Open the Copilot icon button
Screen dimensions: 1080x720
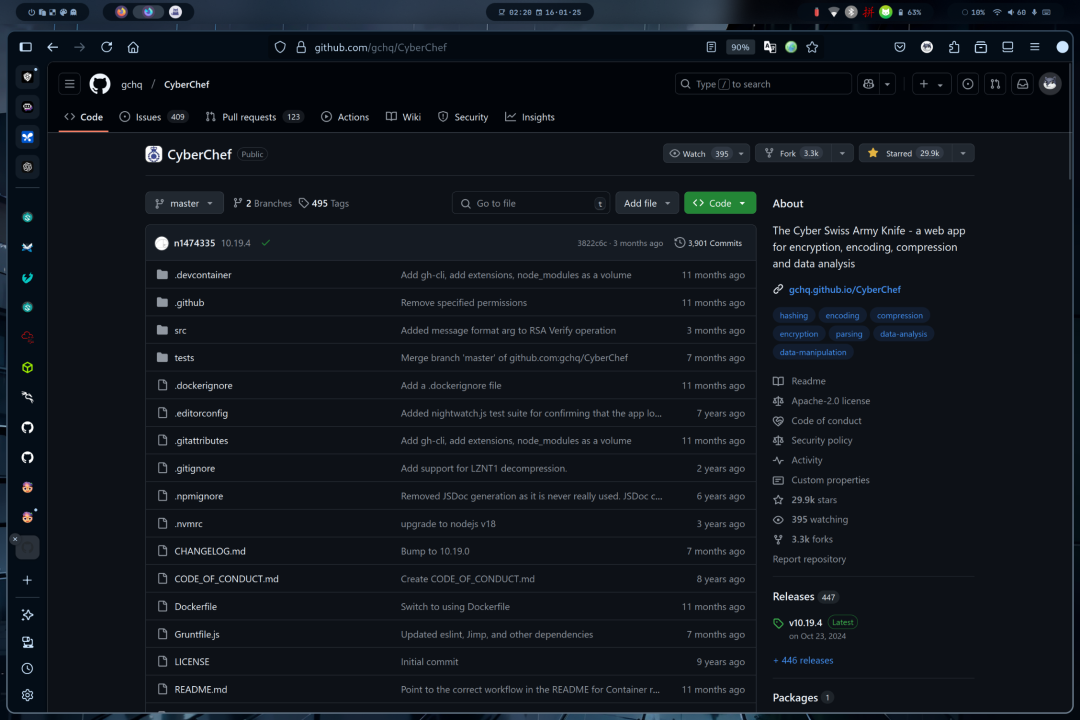[x=868, y=84]
